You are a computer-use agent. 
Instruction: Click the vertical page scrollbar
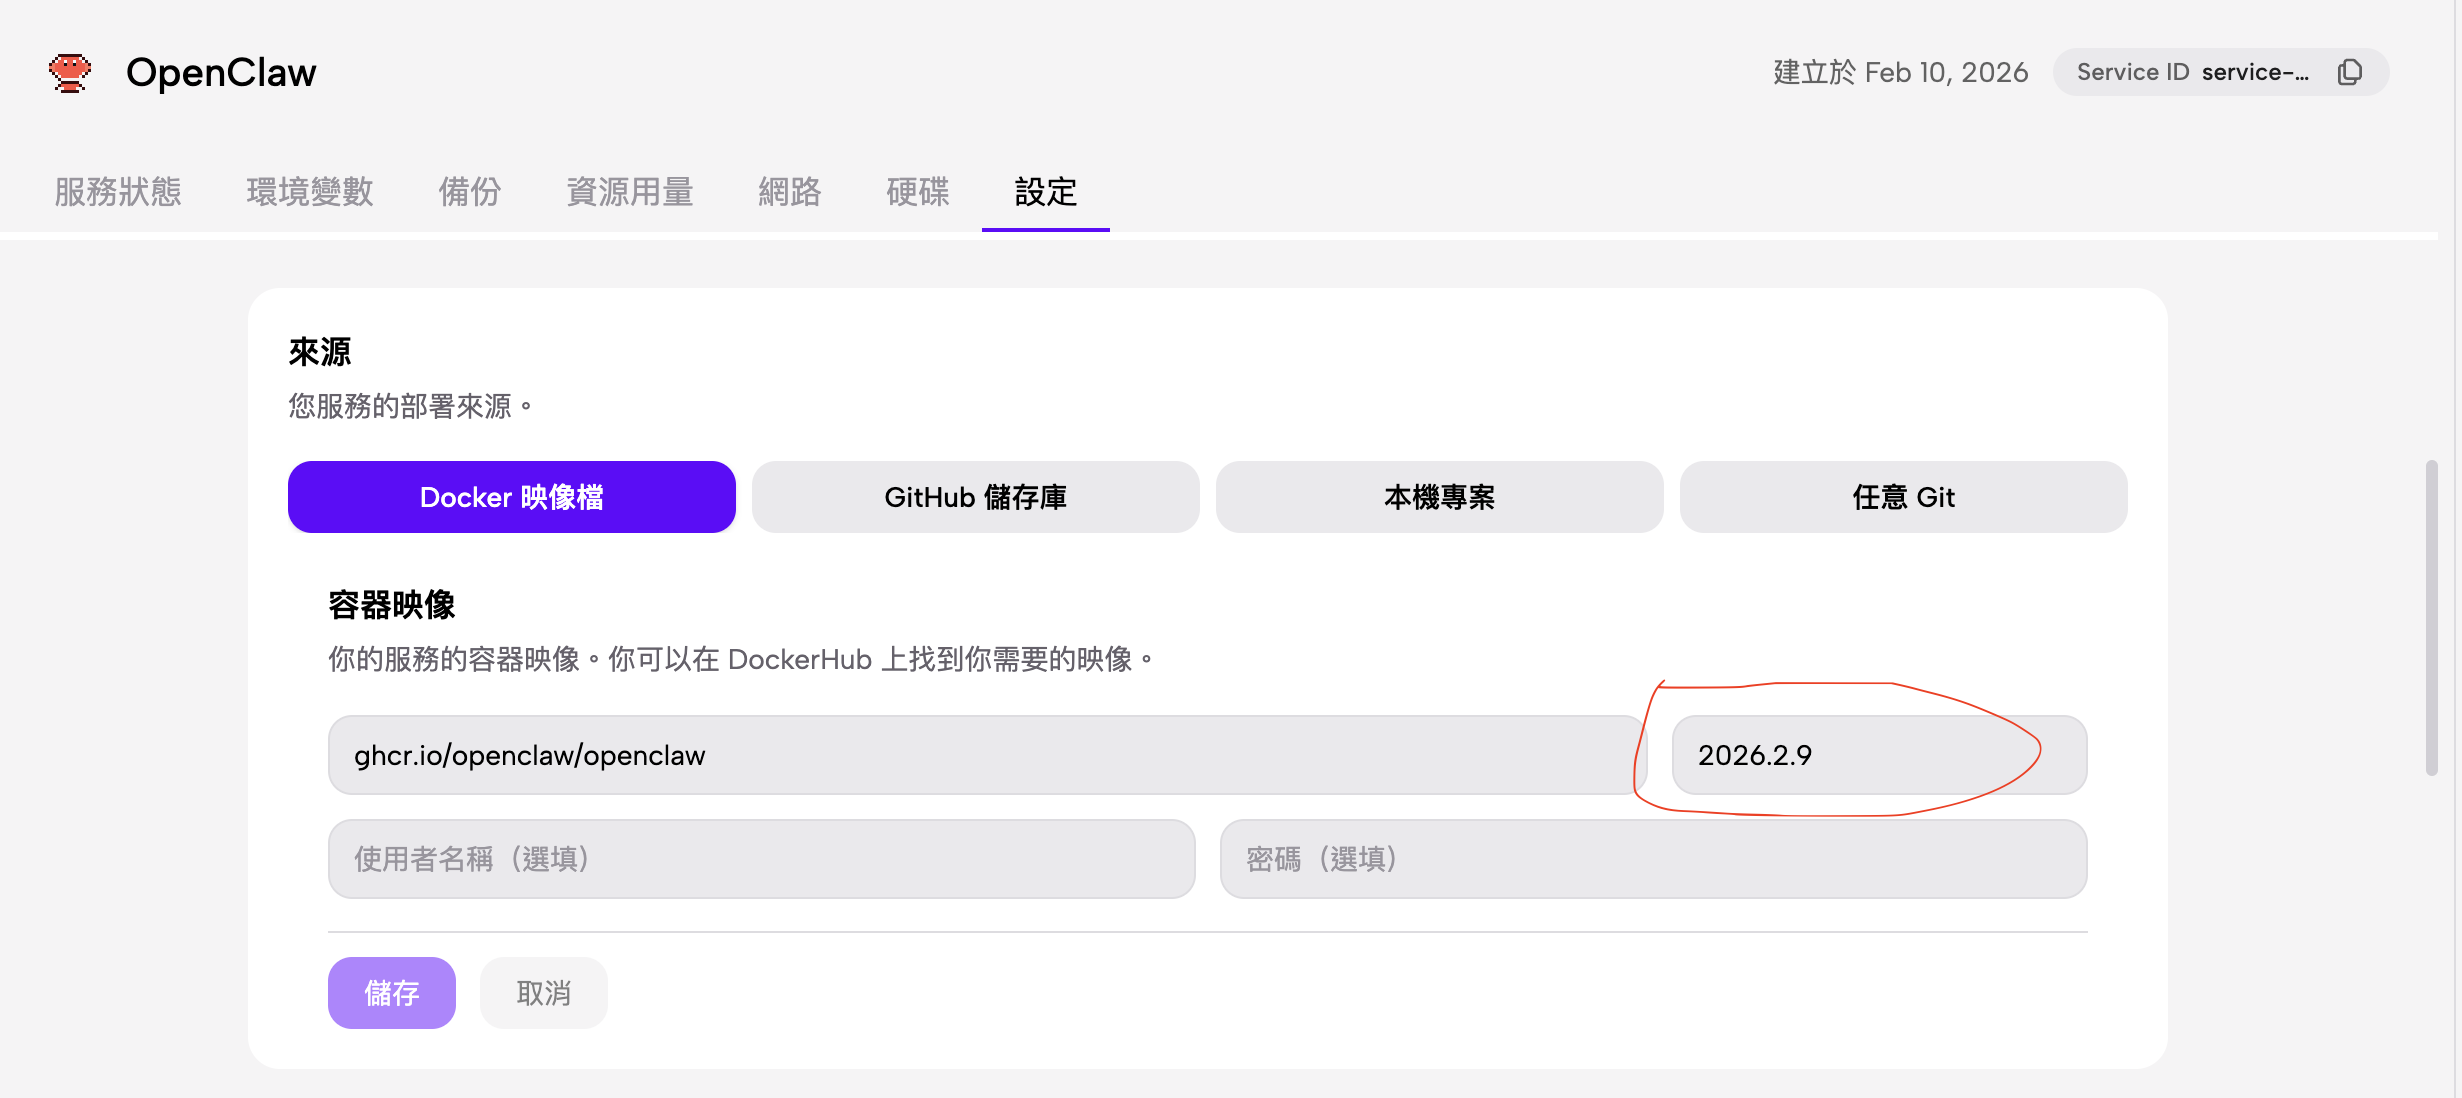(x=2431, y=617)
